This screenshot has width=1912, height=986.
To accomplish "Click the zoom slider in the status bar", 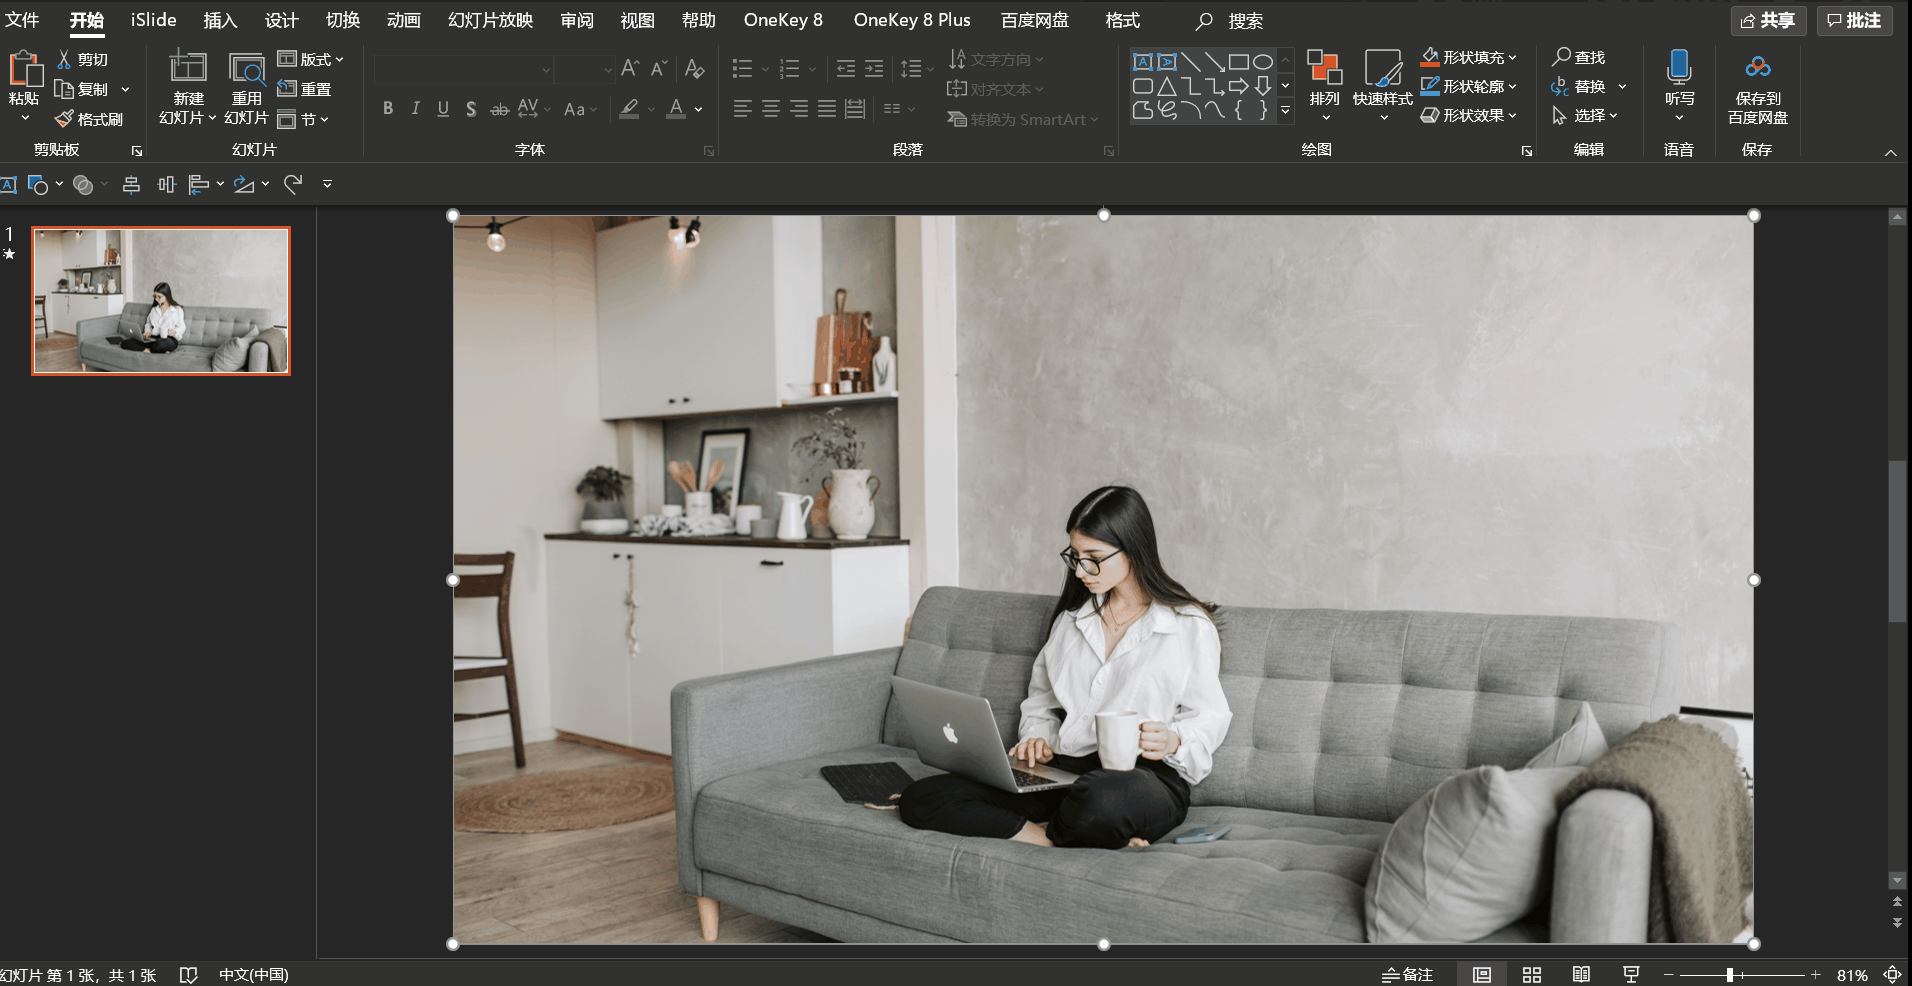I will [x=1741, y=975].
